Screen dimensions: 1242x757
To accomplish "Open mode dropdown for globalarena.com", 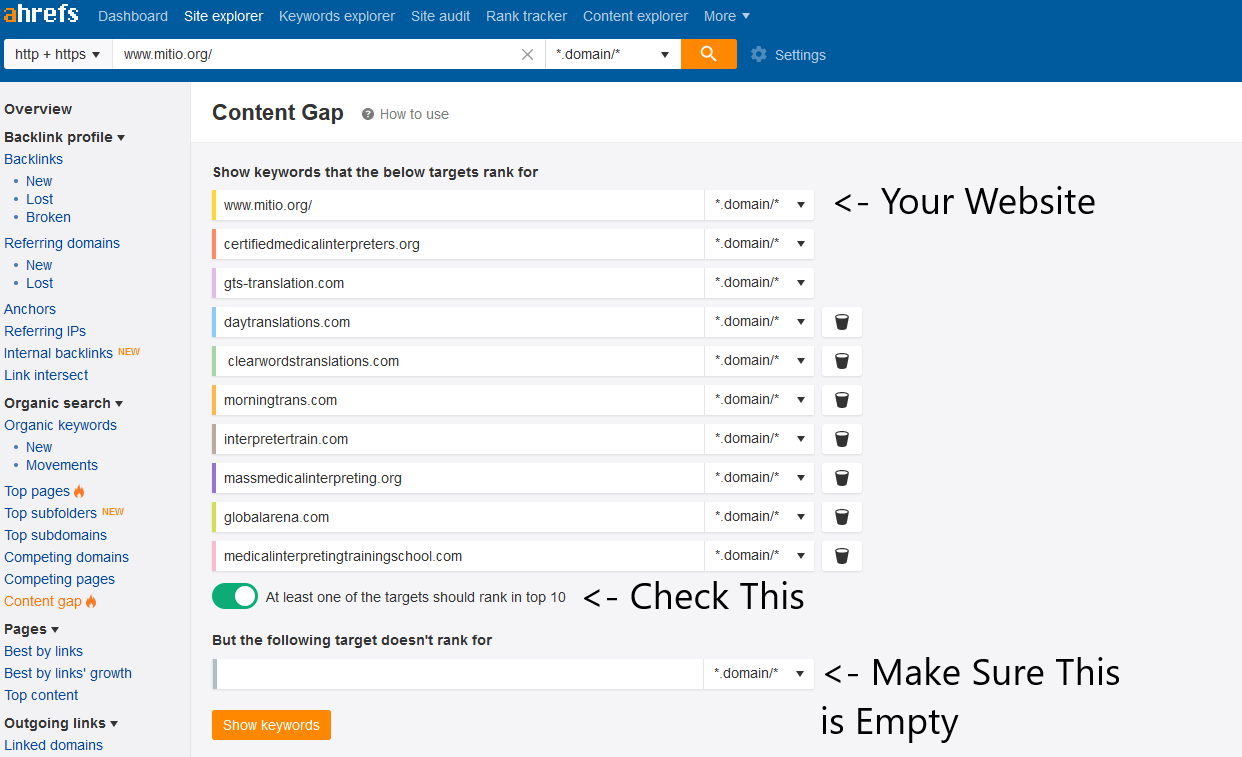I will tap(759, 517).
